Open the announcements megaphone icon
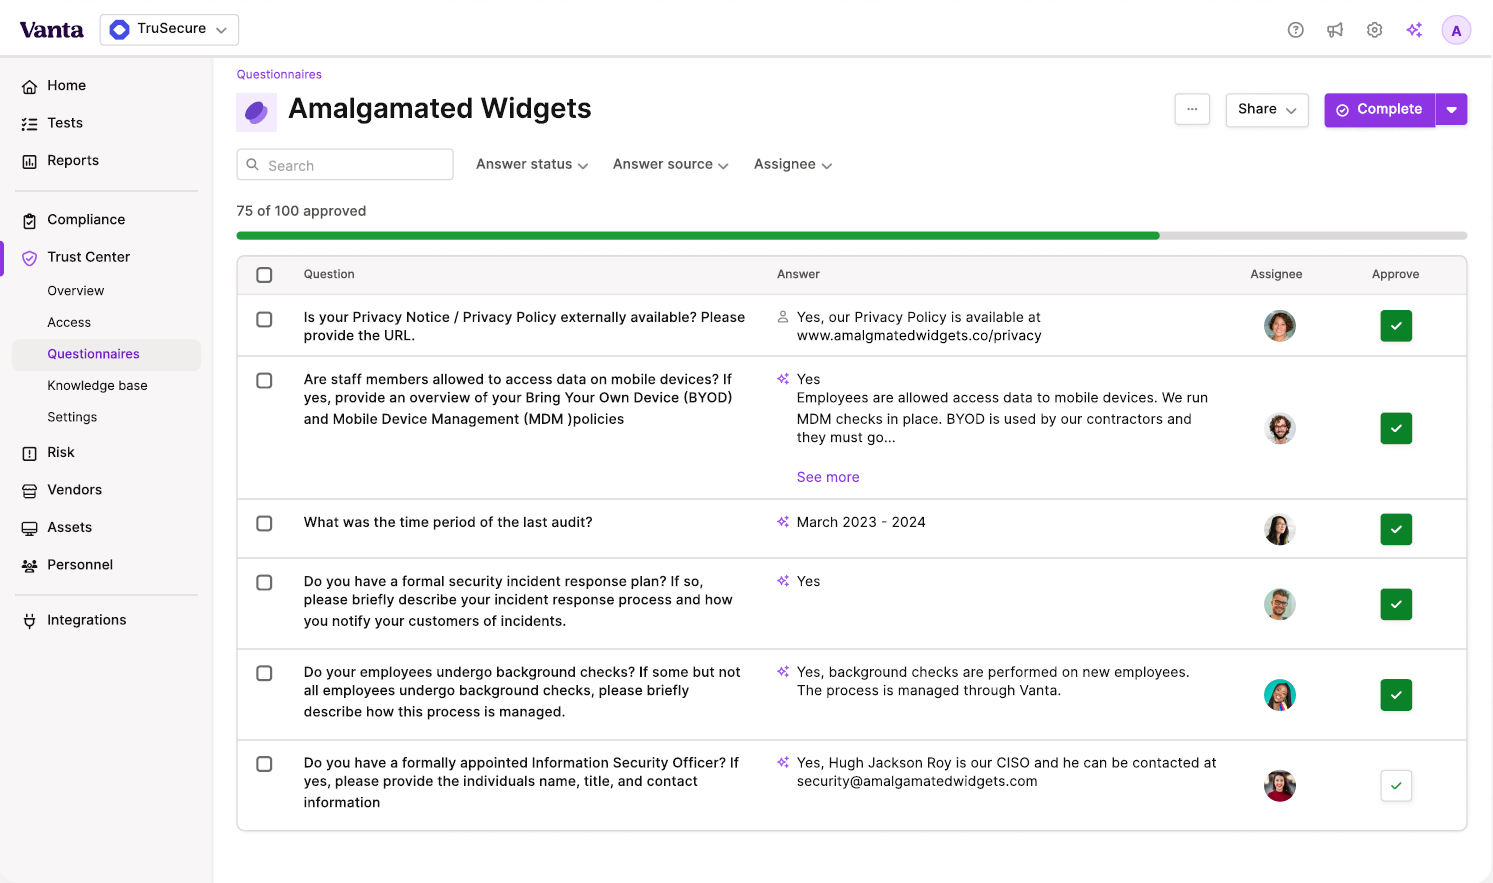This screenshot has width=1493, height=883. tap(1335, 30)
